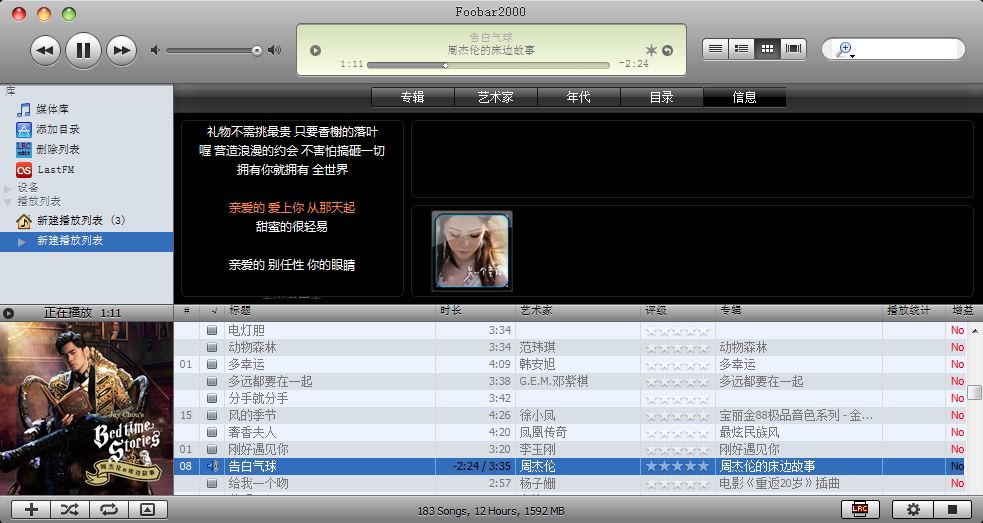Open the 目录 tab
This screenshot has height=523, width=983.
click(x=661, y=97)
